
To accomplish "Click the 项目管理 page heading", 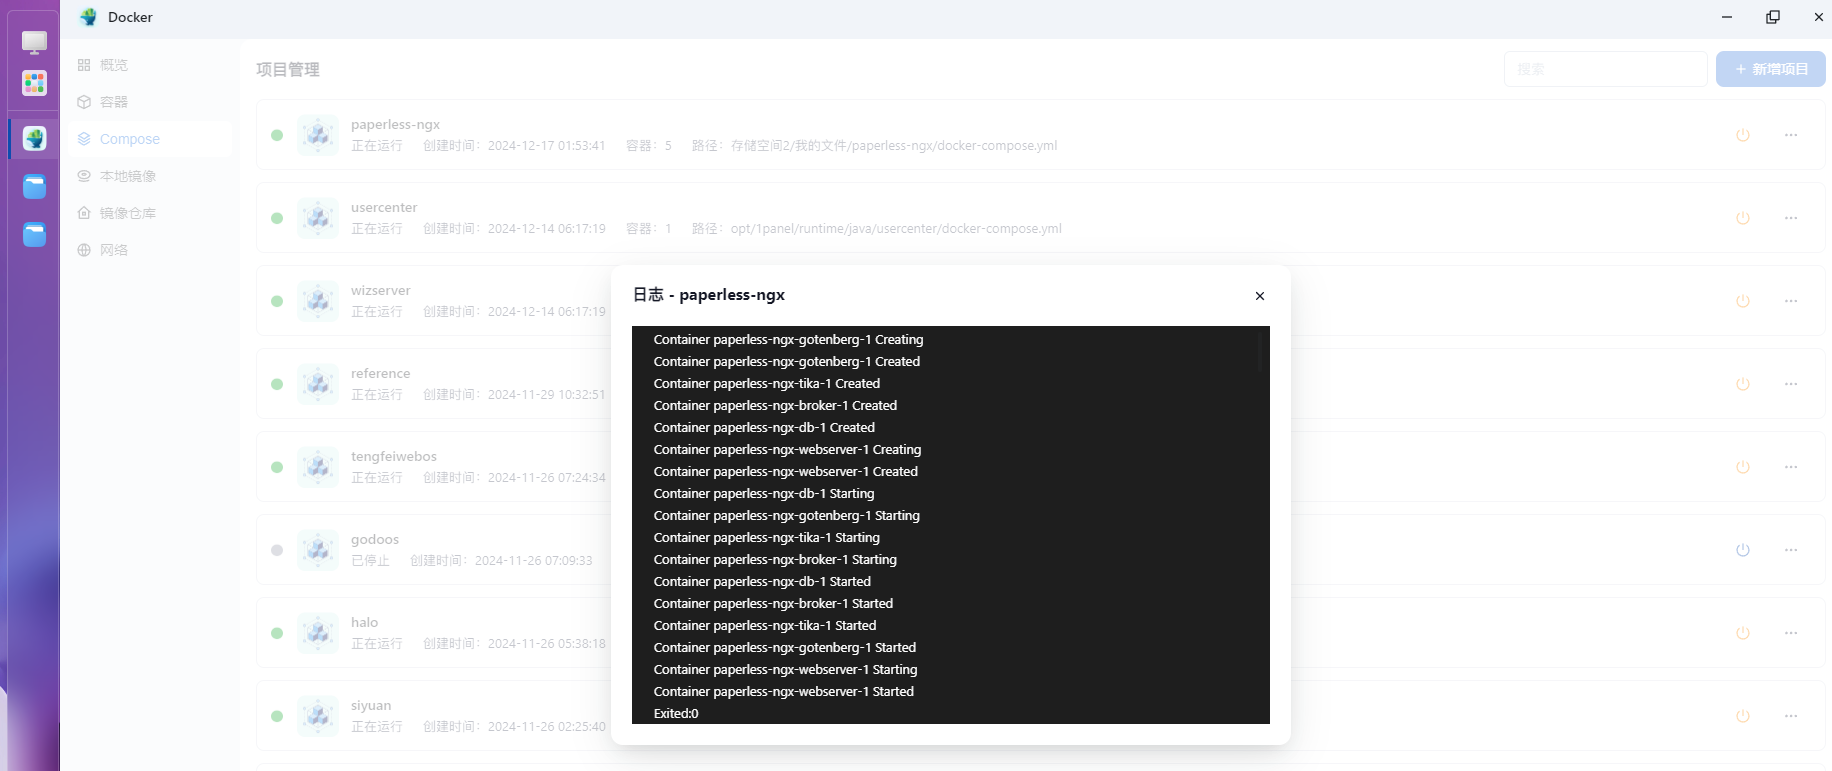I will click(288, 69).
